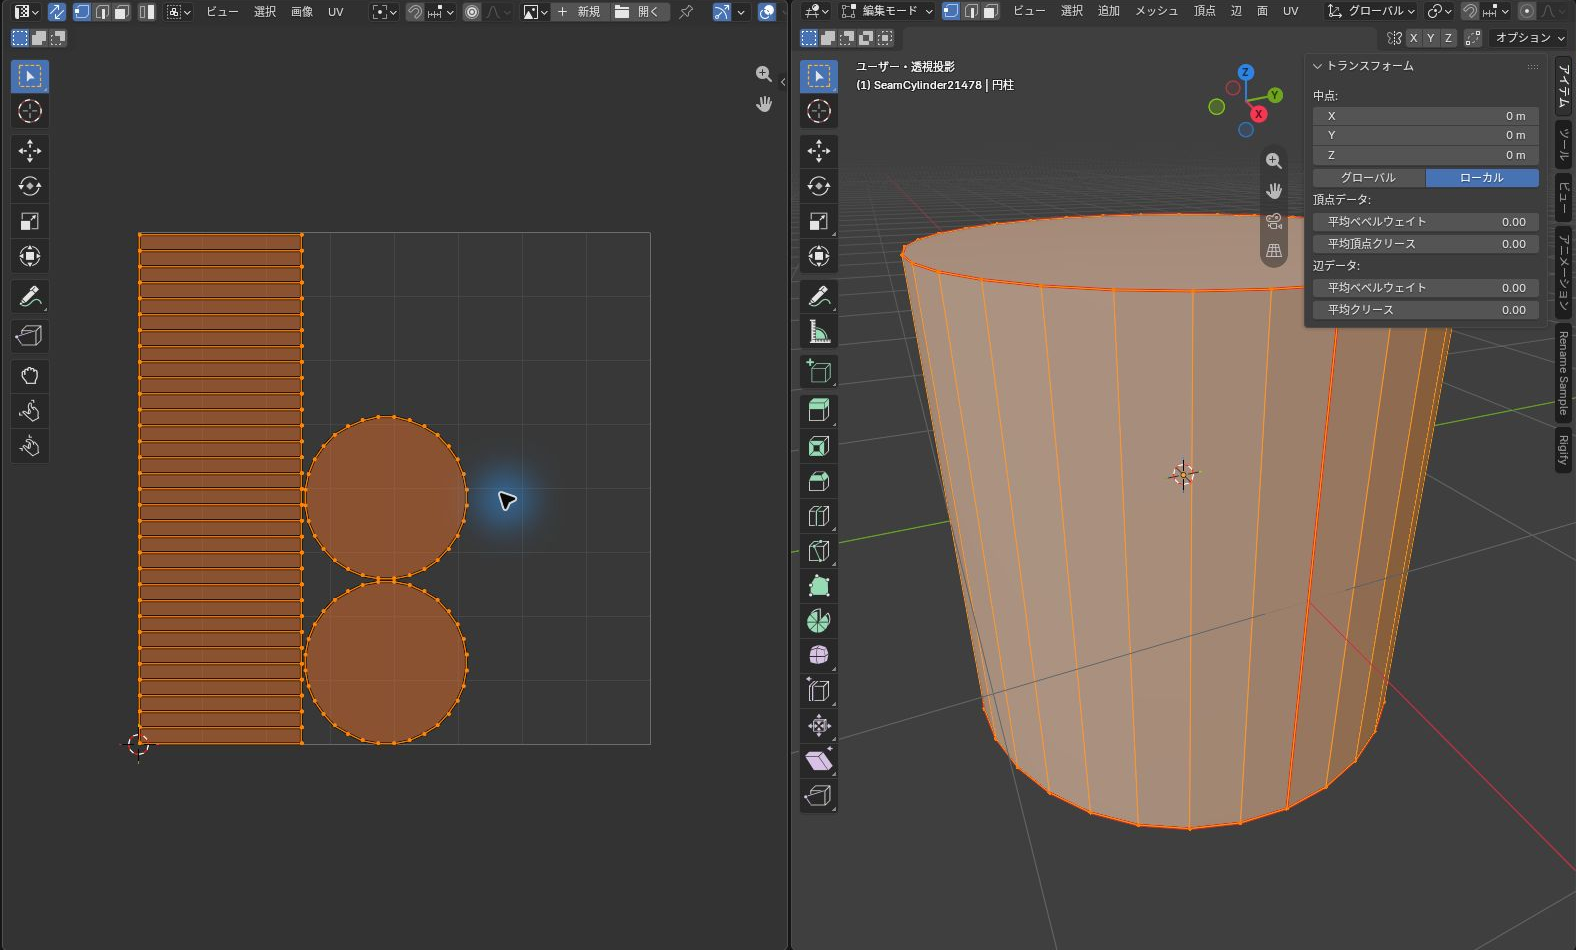1576x950 pixels.
Task: Select the Bevel tool
Action: tap(819, 481)
